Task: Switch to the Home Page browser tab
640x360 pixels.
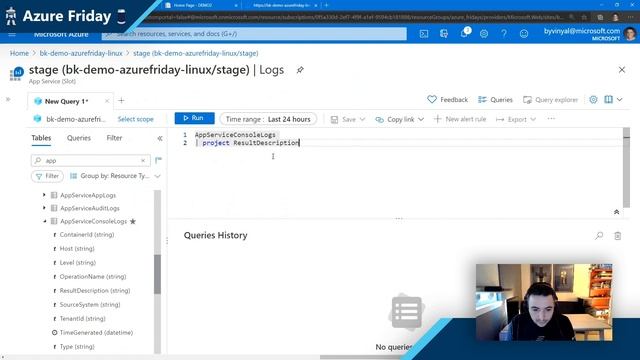Action: pos(200,5)
